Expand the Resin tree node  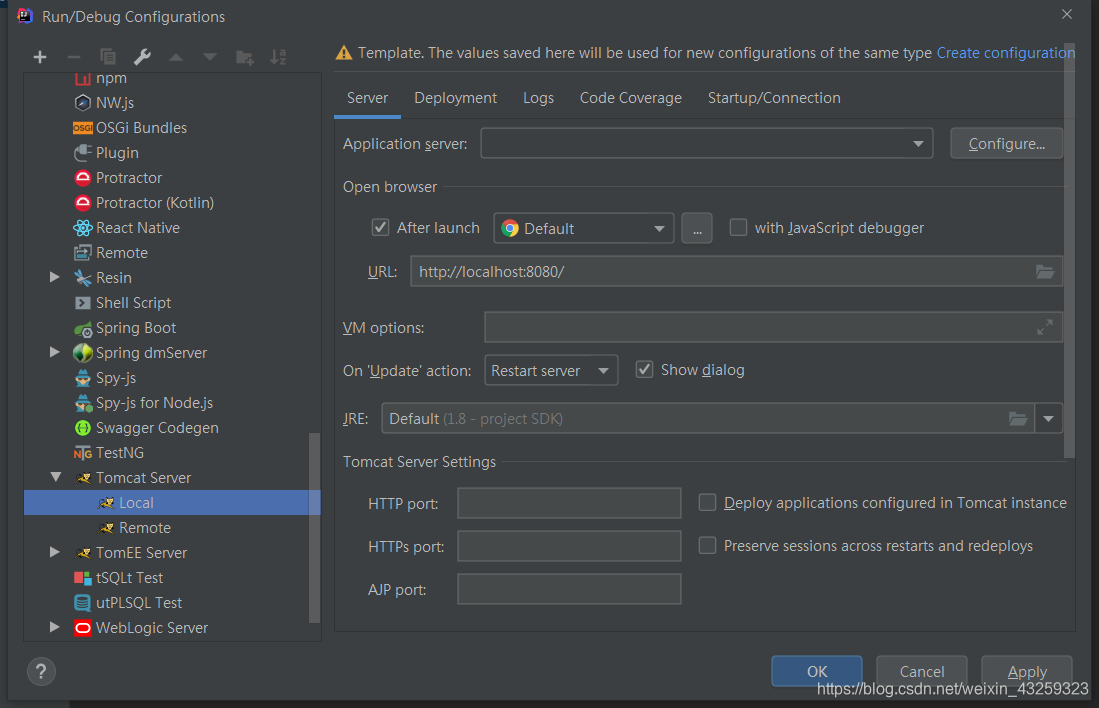55,278
